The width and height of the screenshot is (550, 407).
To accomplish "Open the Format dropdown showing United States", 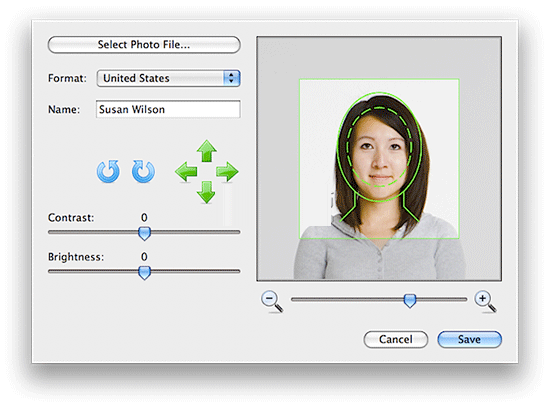I will [x=168, y=78].
